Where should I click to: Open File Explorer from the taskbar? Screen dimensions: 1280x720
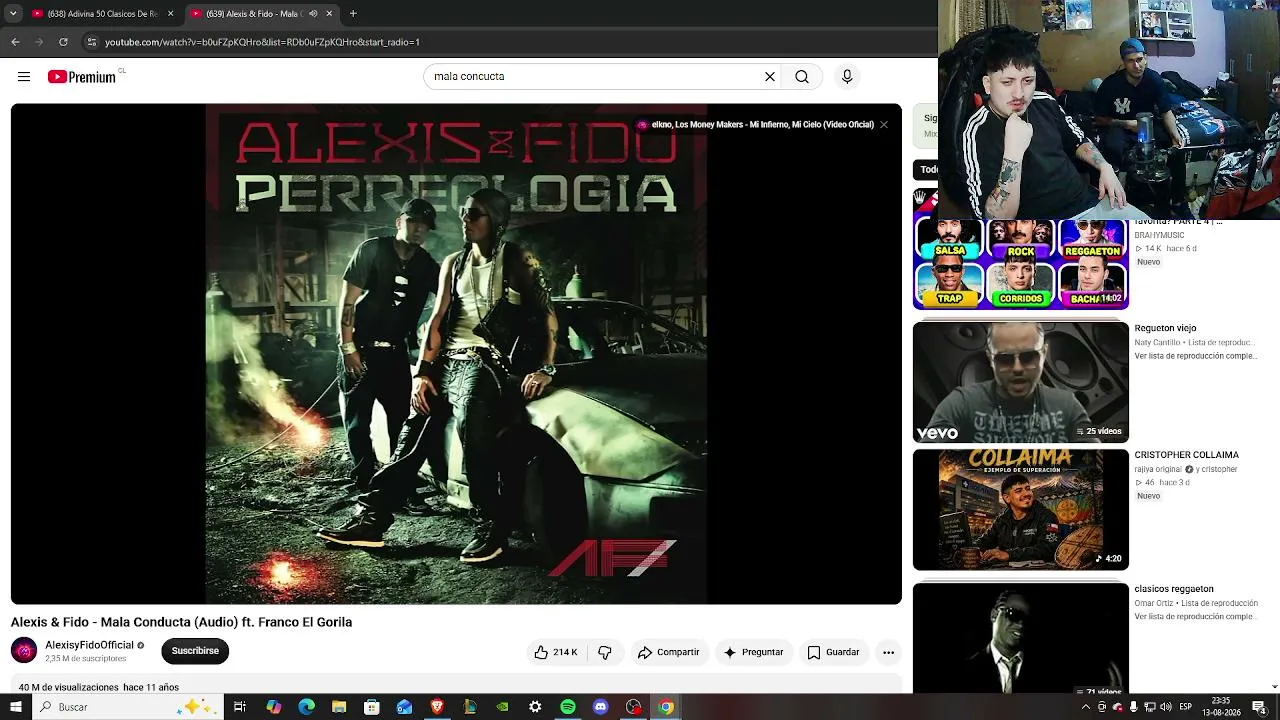click(339, 707)
